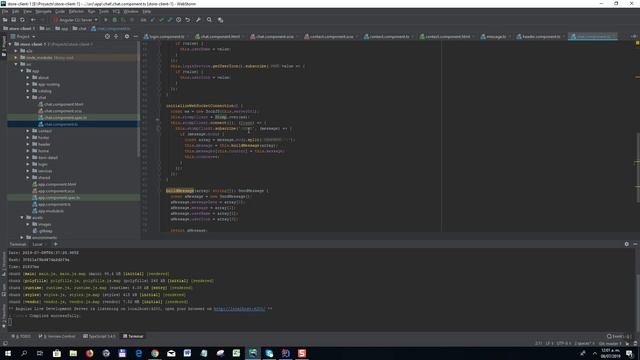Navigate back using the toolbar arrow
Viewport: 640px width, 360px height.
[x=33, y=20]
